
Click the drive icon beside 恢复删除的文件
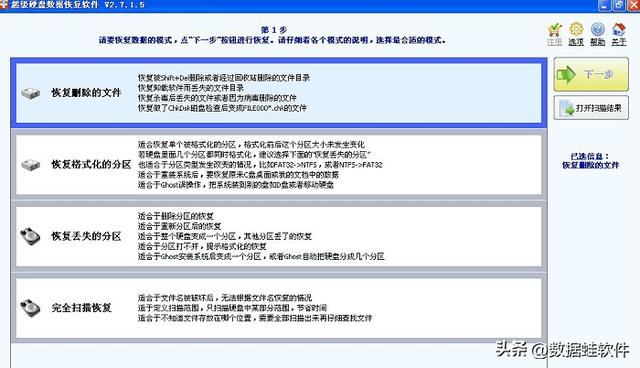pos(31,93)
